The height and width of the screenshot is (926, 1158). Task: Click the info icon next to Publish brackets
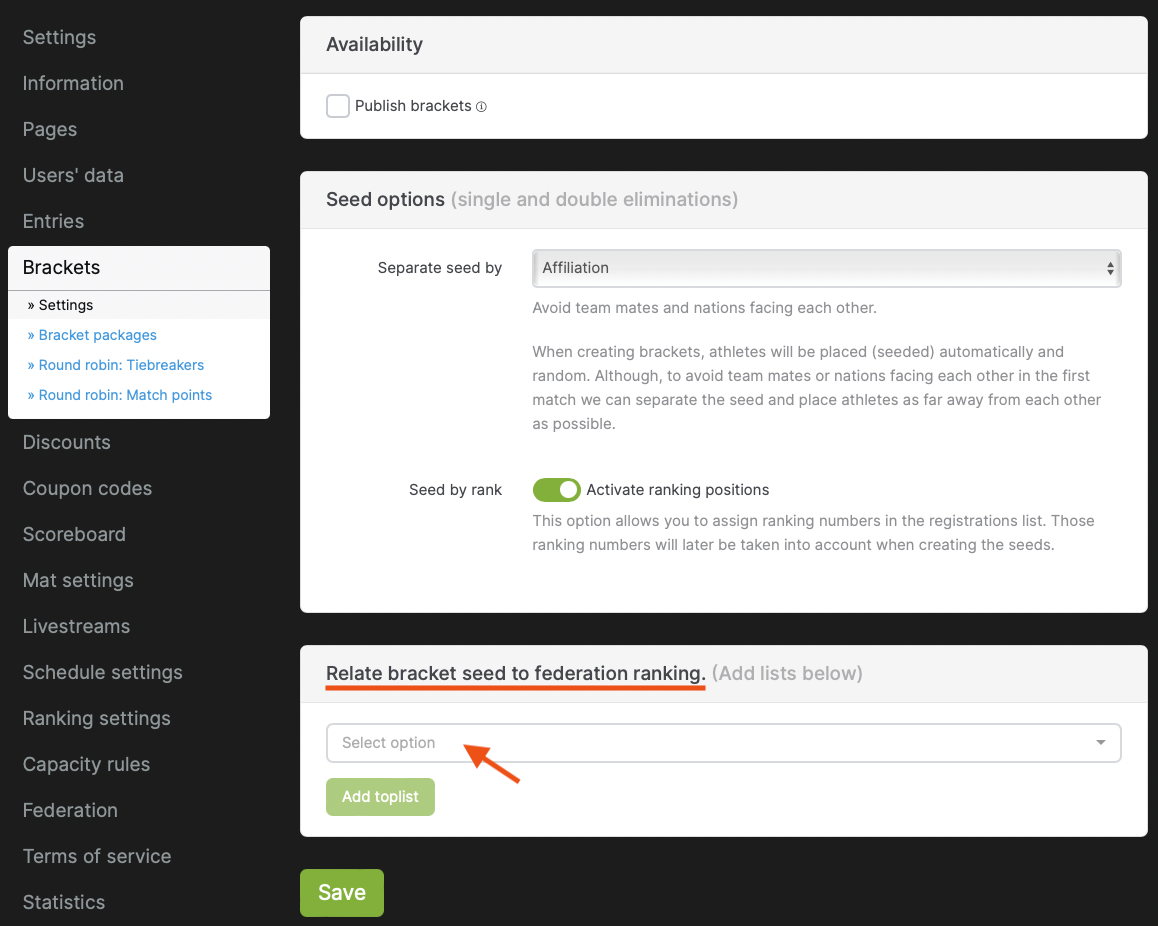(x=481, y=106)
